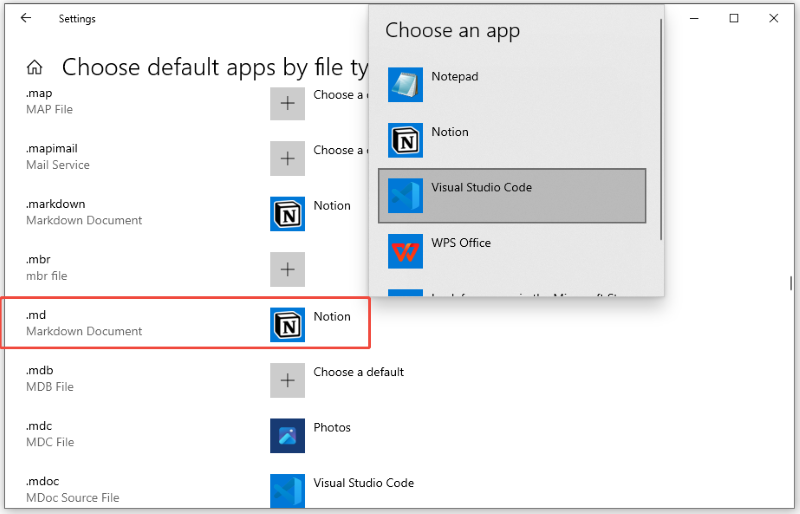800x514 pixels.
Task: Choose WPS Office from the app list
Action: [512, 251]
